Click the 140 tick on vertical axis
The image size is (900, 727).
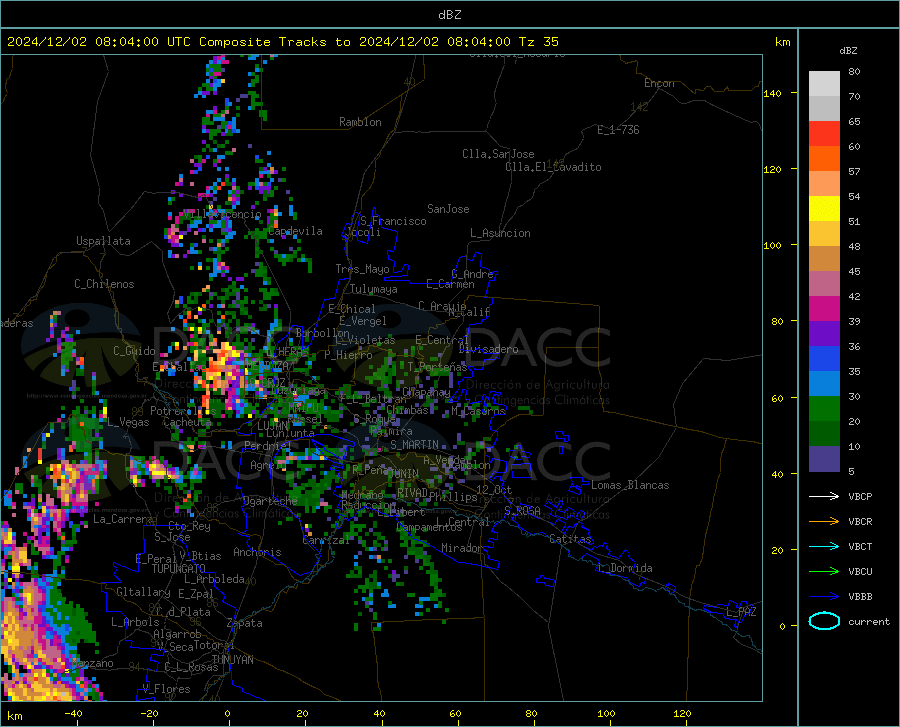coord(773,93)
